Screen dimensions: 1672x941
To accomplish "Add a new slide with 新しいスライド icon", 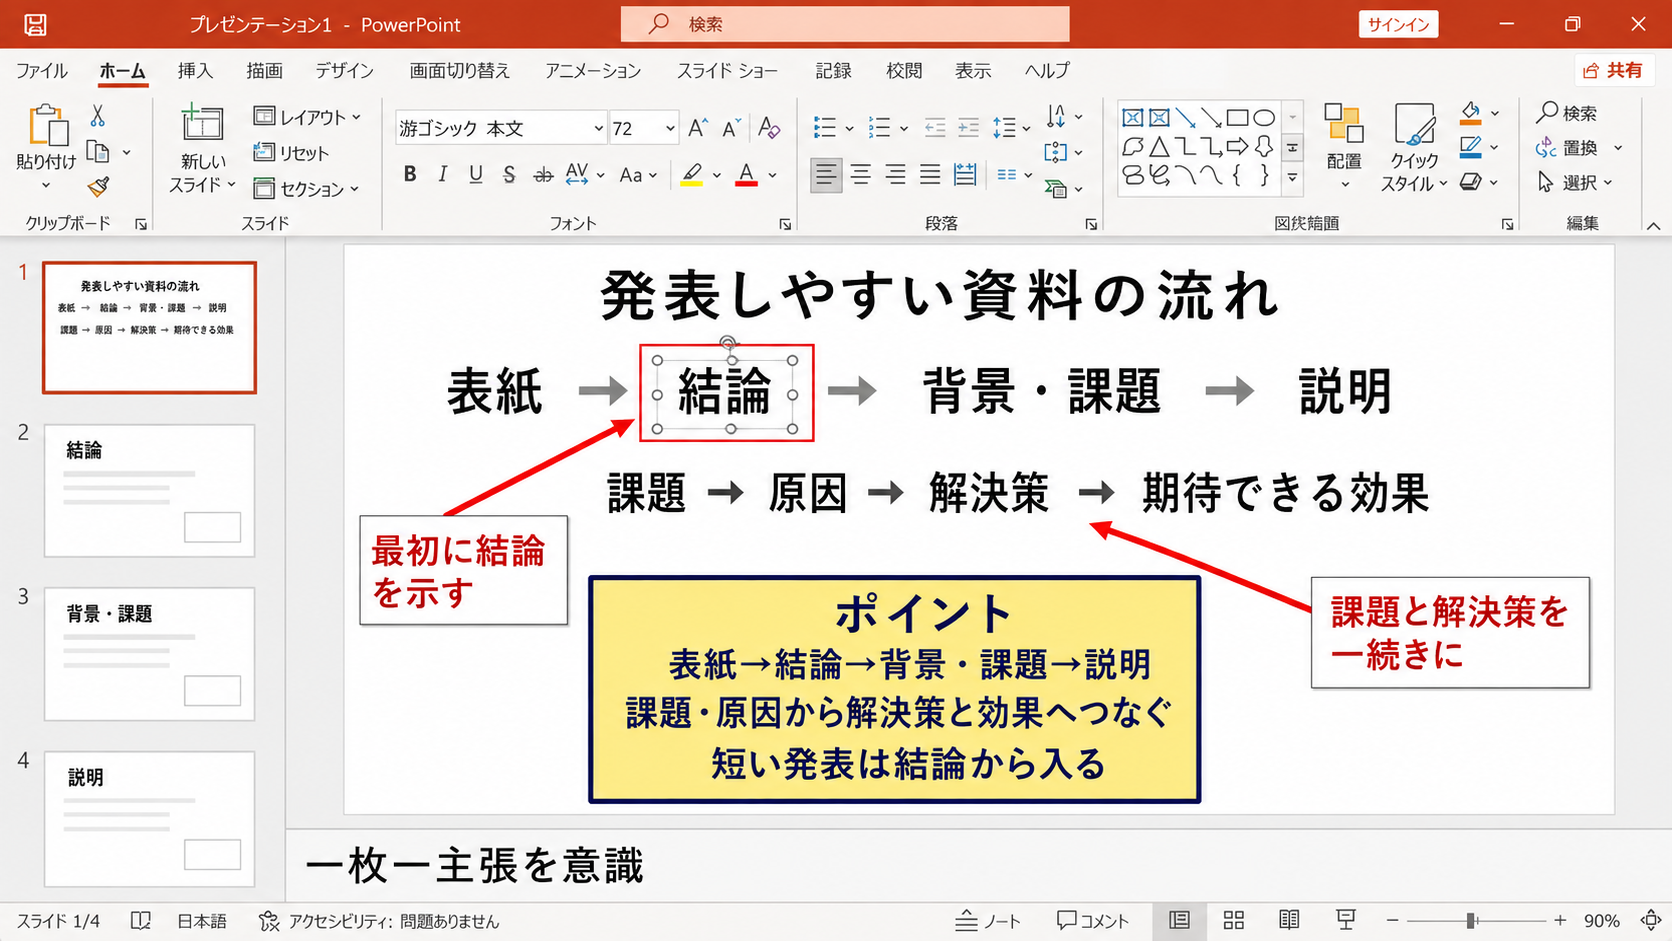I will 202,124.
